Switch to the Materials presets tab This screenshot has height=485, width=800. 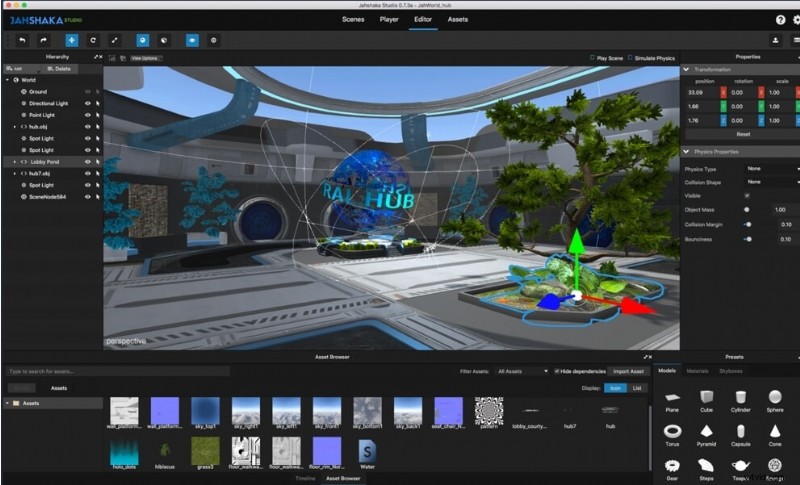tap(697, 371)
